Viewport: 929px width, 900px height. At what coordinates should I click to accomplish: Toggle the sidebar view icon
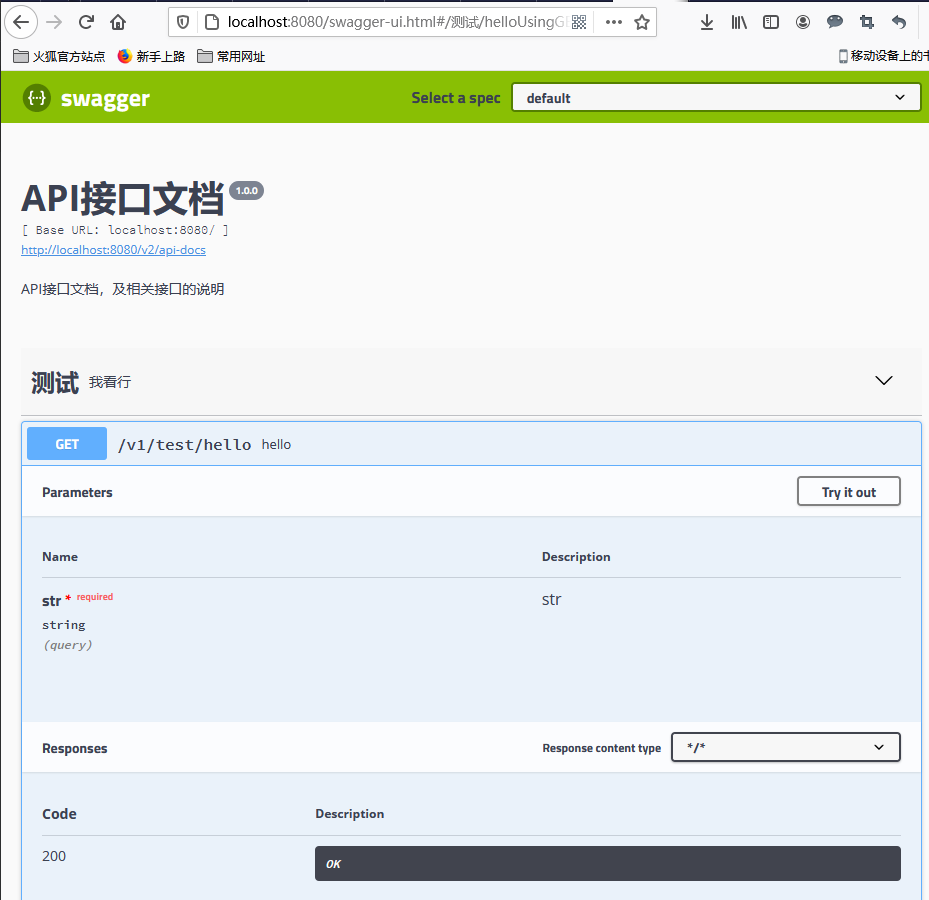click(771, 23)
